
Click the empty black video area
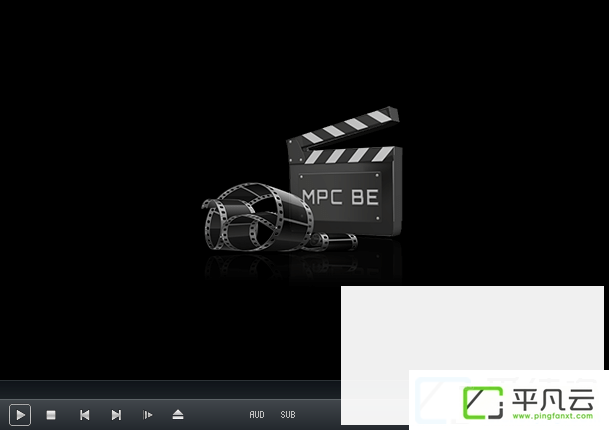click(117, 155)
